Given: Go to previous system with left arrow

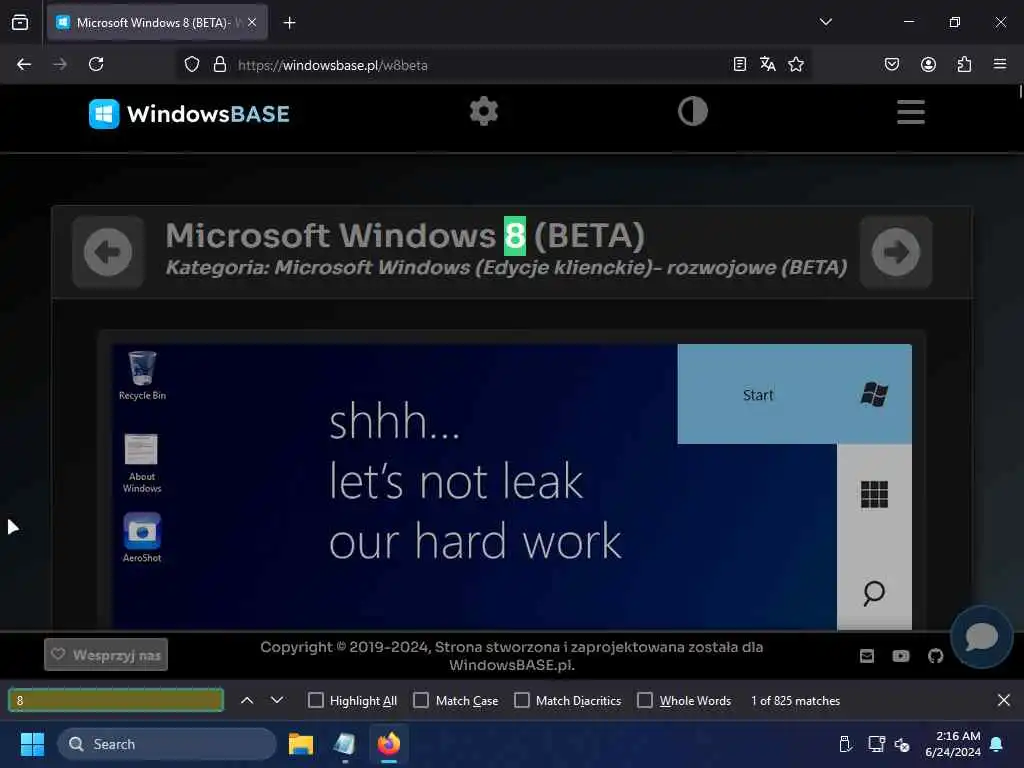Looking at the screenshot, I should click(x=108, y=252).
